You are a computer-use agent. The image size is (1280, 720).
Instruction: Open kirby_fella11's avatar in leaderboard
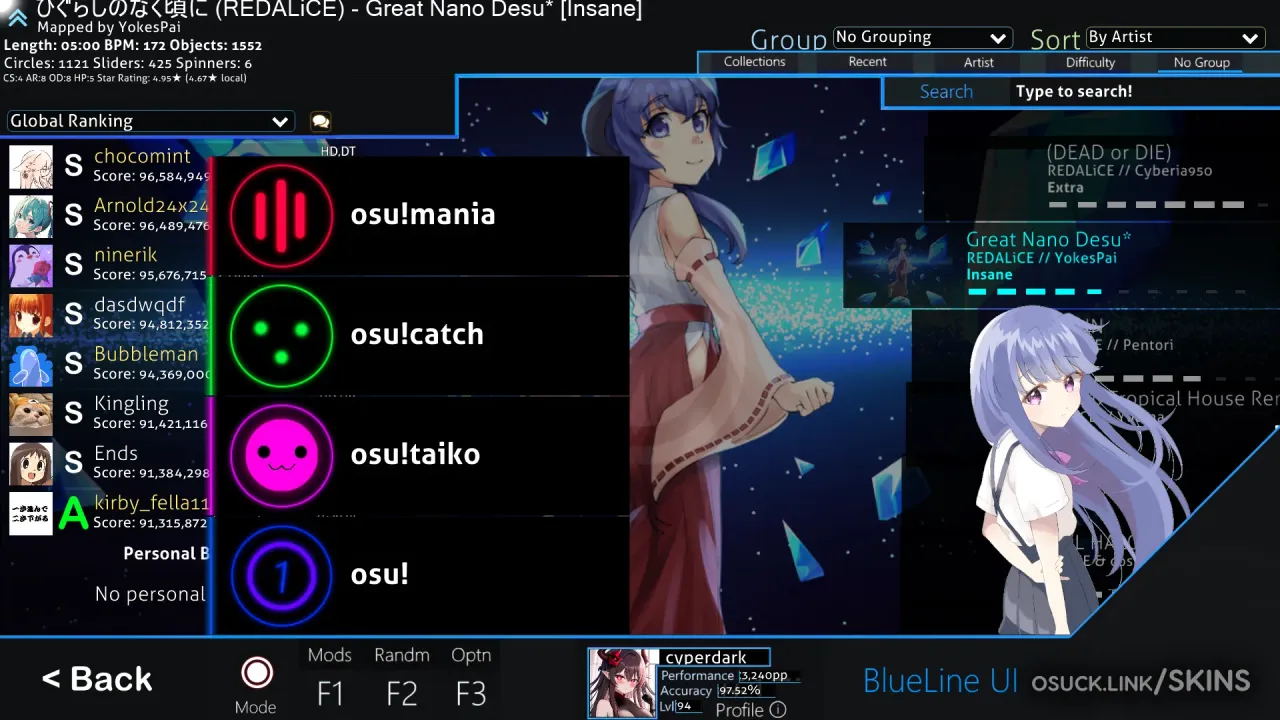pos(31,513)
